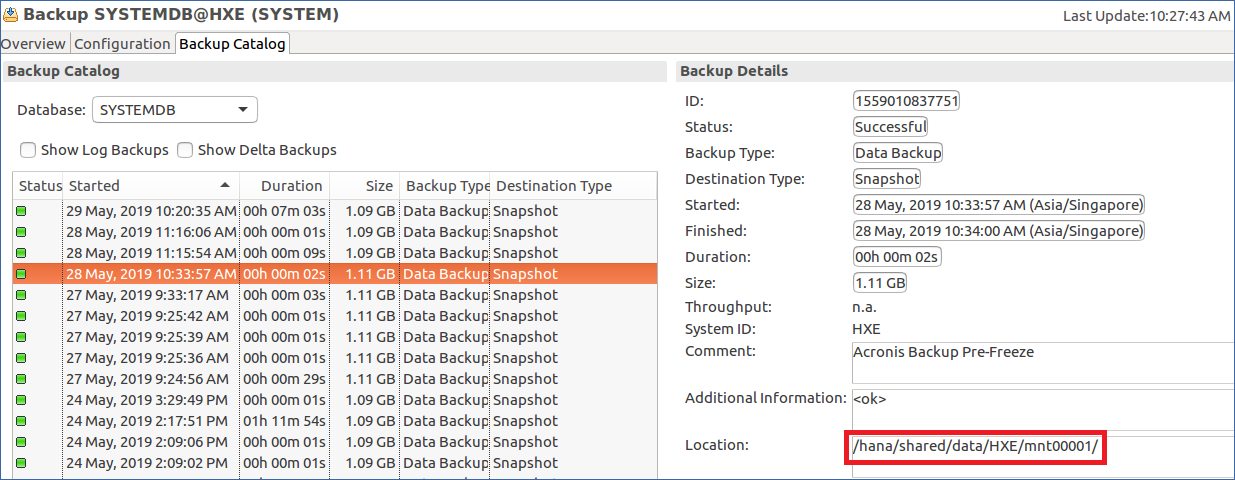This screenshot has width=1235, height=480.
Task: Click the backup ID field 1559010837751
Action: click(907, 101)
